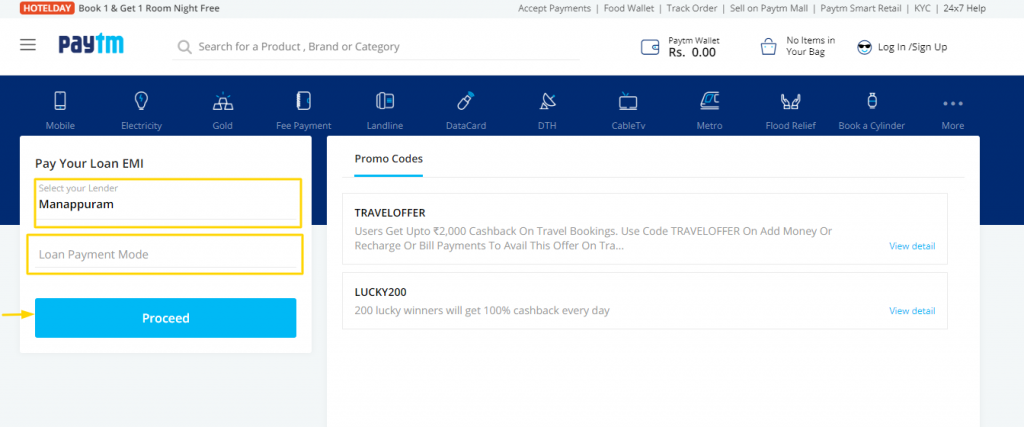Select the Flood Relief icon
The width and height of the screenshot is (1024, 427).
point(790,101)
